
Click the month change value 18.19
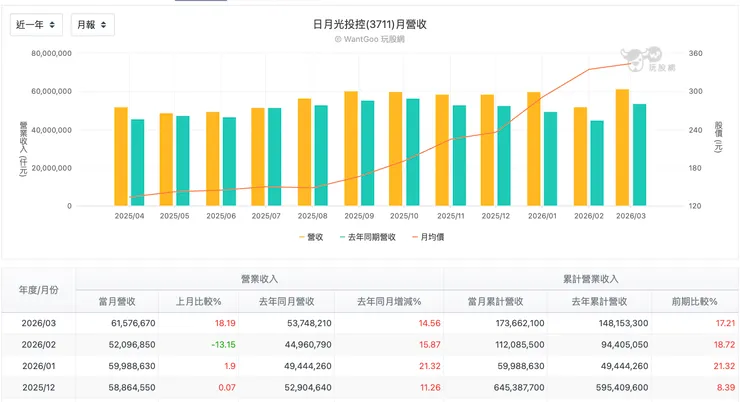click(225, 323)
